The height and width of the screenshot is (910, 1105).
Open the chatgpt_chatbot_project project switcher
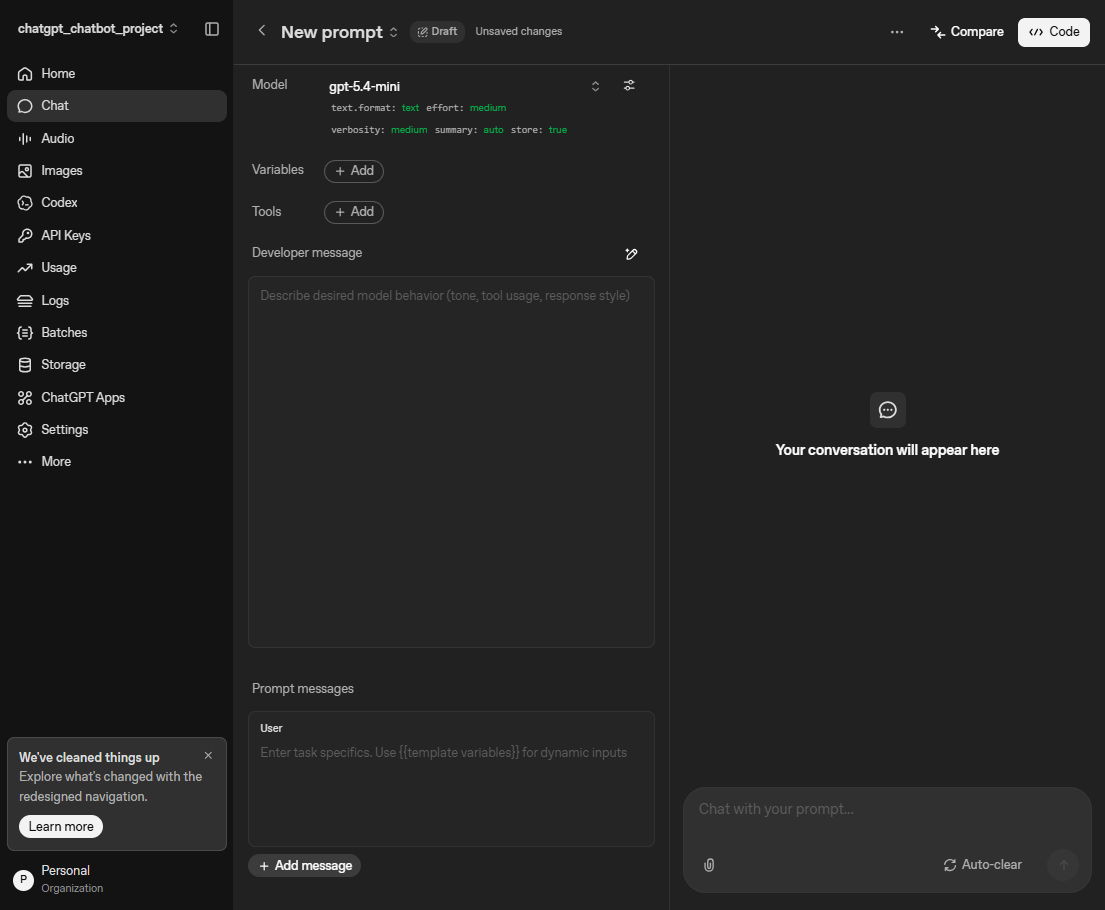coord(98,29)
